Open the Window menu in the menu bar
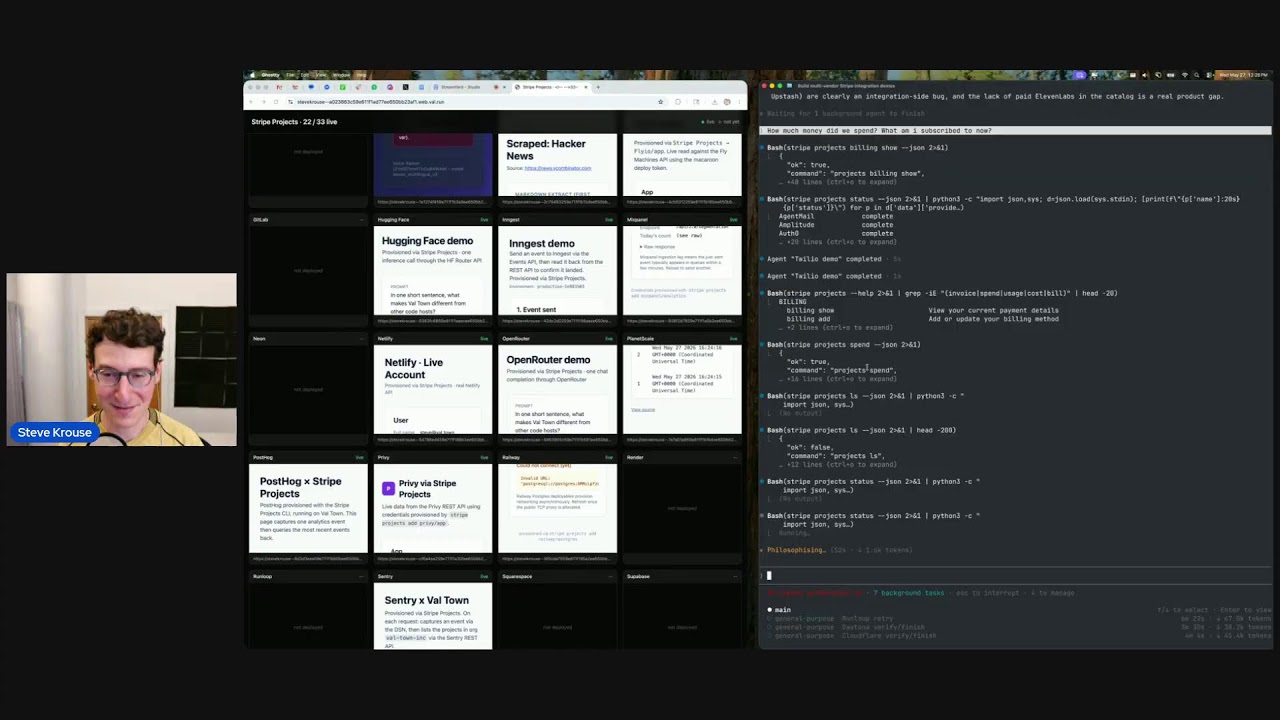Screen dimensions: 1280x720 [341, 74]
